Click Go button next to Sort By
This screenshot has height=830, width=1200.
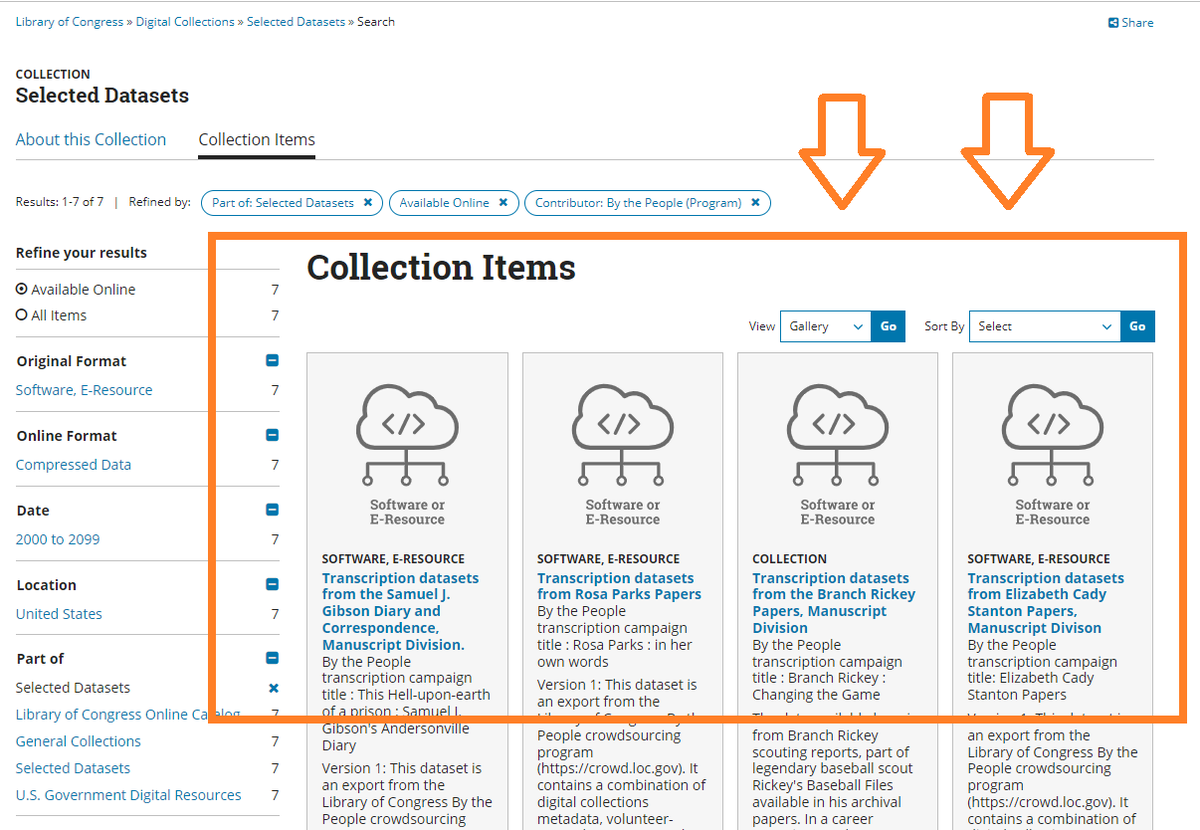(x=1137, y=326)
